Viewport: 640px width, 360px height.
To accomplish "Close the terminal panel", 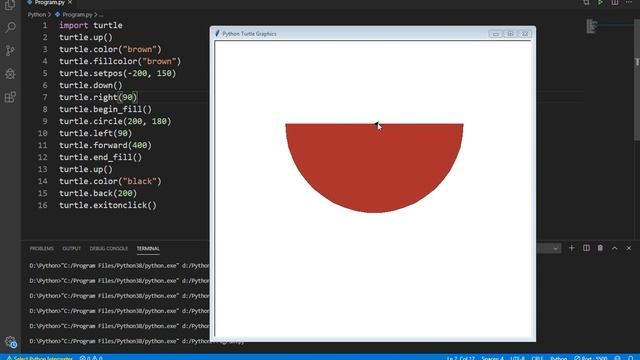I will (x=629, y=248).
